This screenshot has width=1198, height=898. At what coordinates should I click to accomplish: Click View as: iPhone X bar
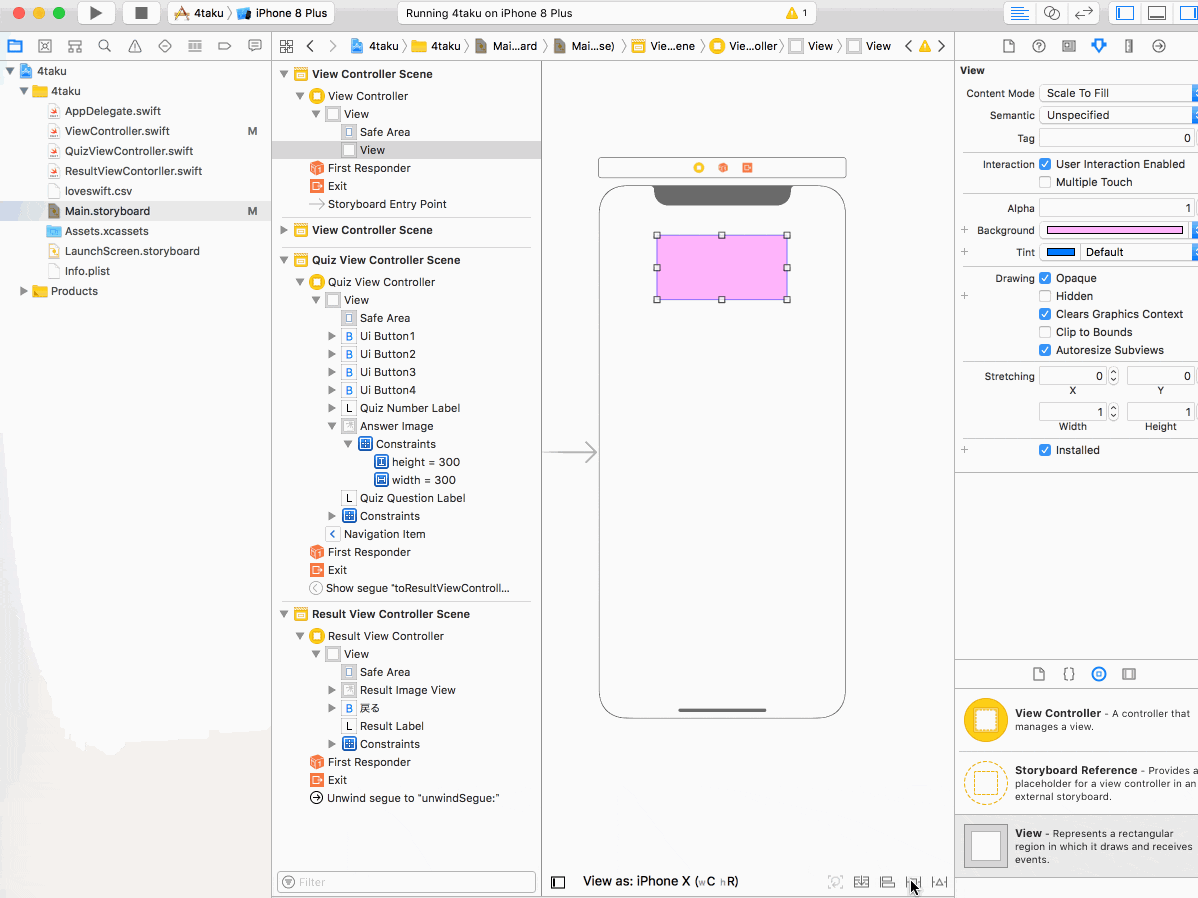tap(660, 881)
